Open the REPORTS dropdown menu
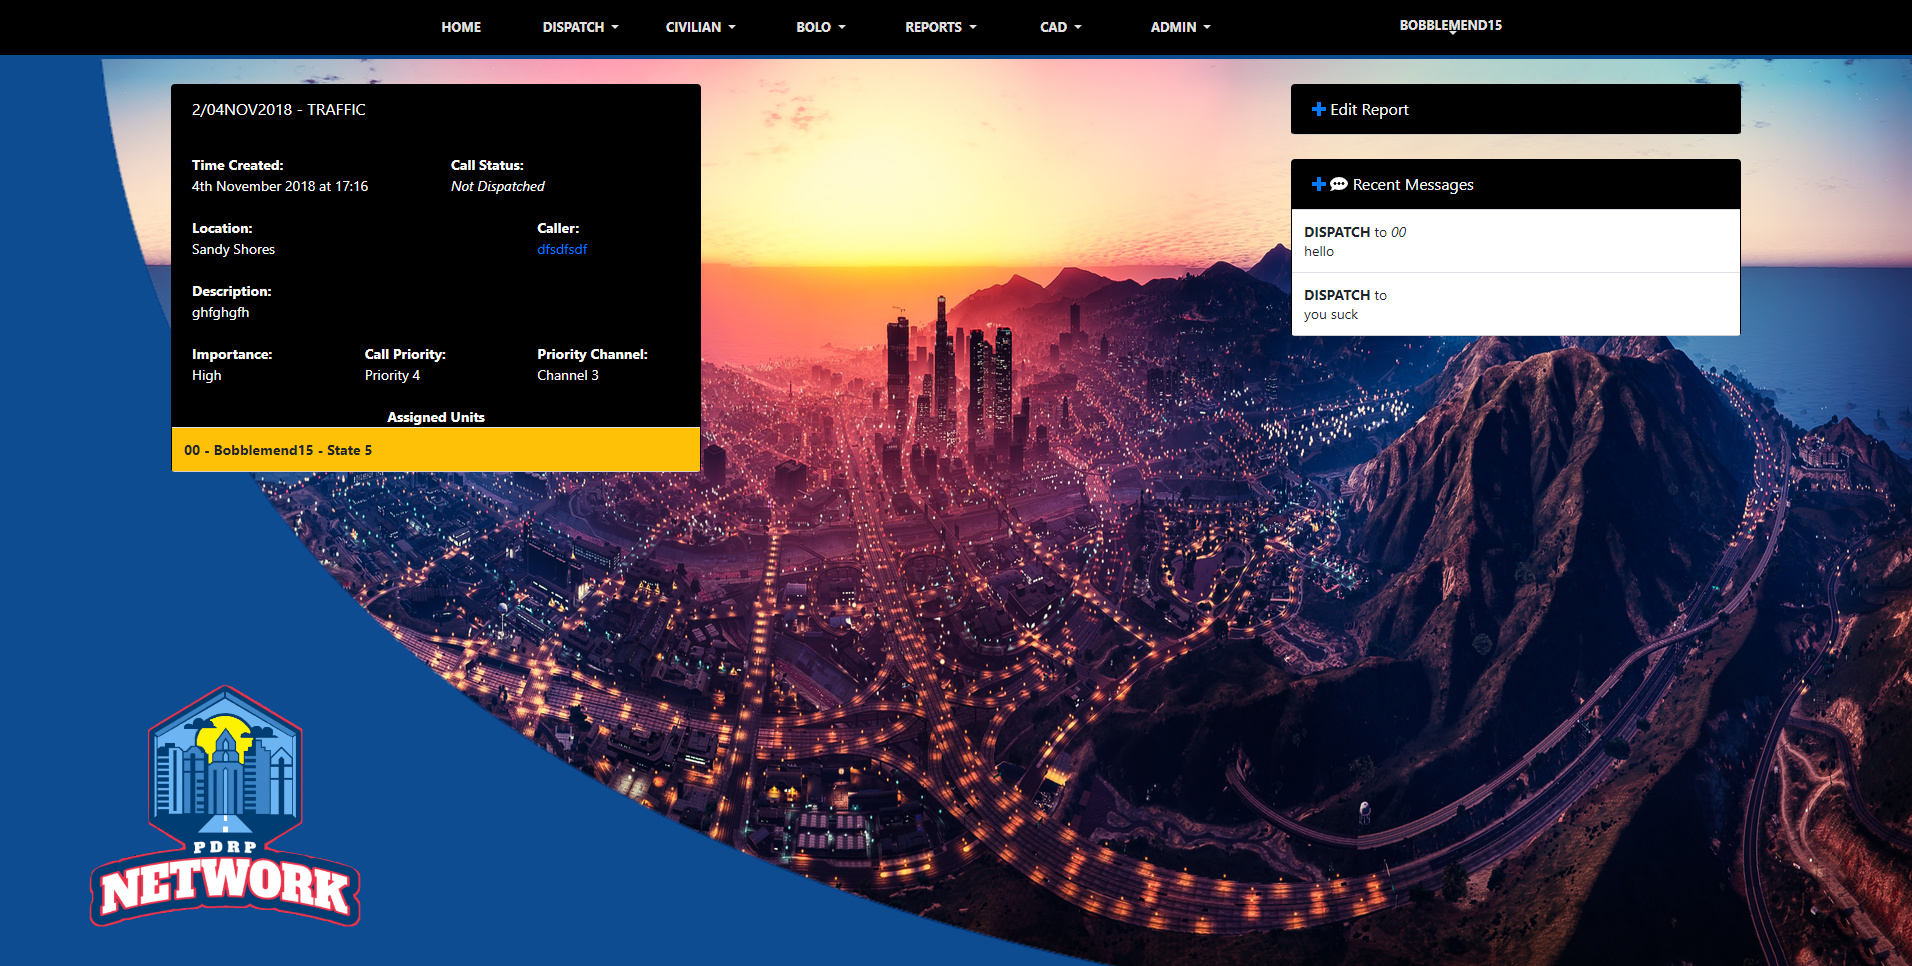Image resolution: width=1912 pixels, height=966 pixels. point(940,27)
